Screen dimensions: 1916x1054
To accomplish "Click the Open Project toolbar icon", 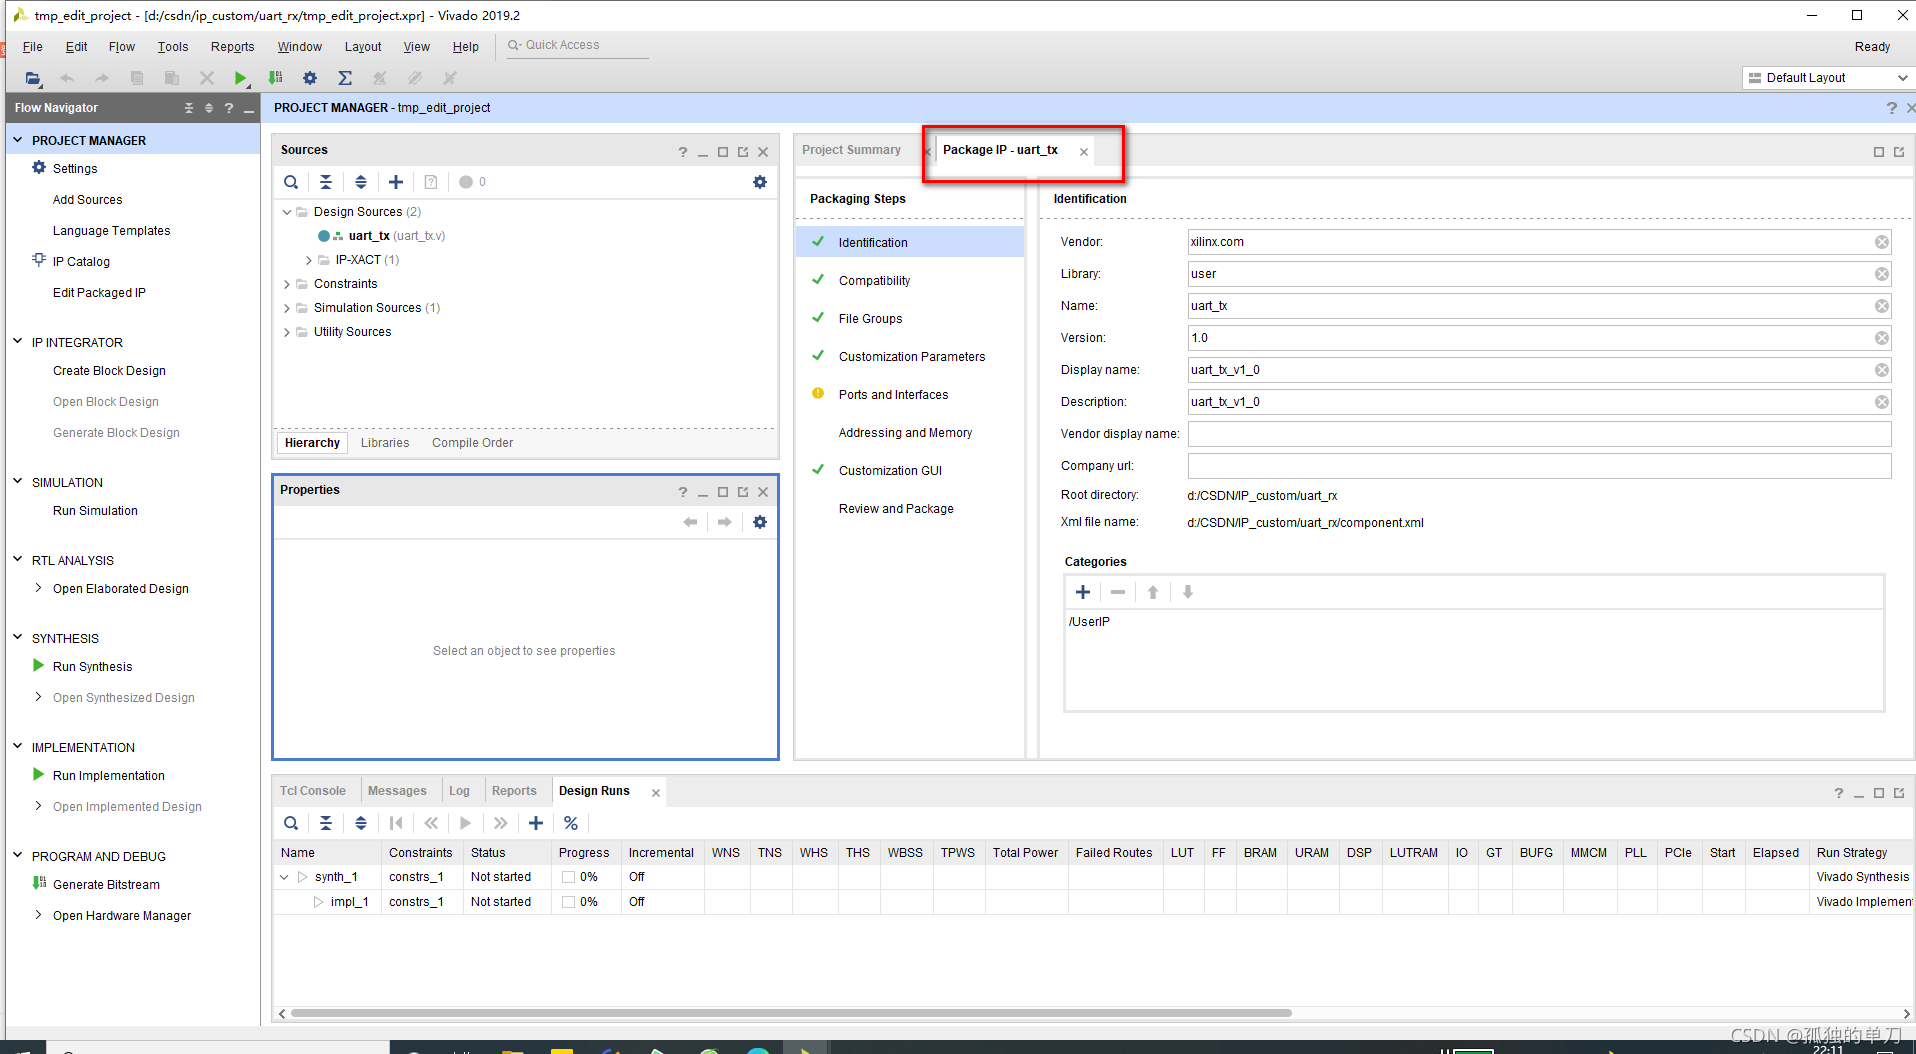I will pyautogui.click(x=33, y=78).
